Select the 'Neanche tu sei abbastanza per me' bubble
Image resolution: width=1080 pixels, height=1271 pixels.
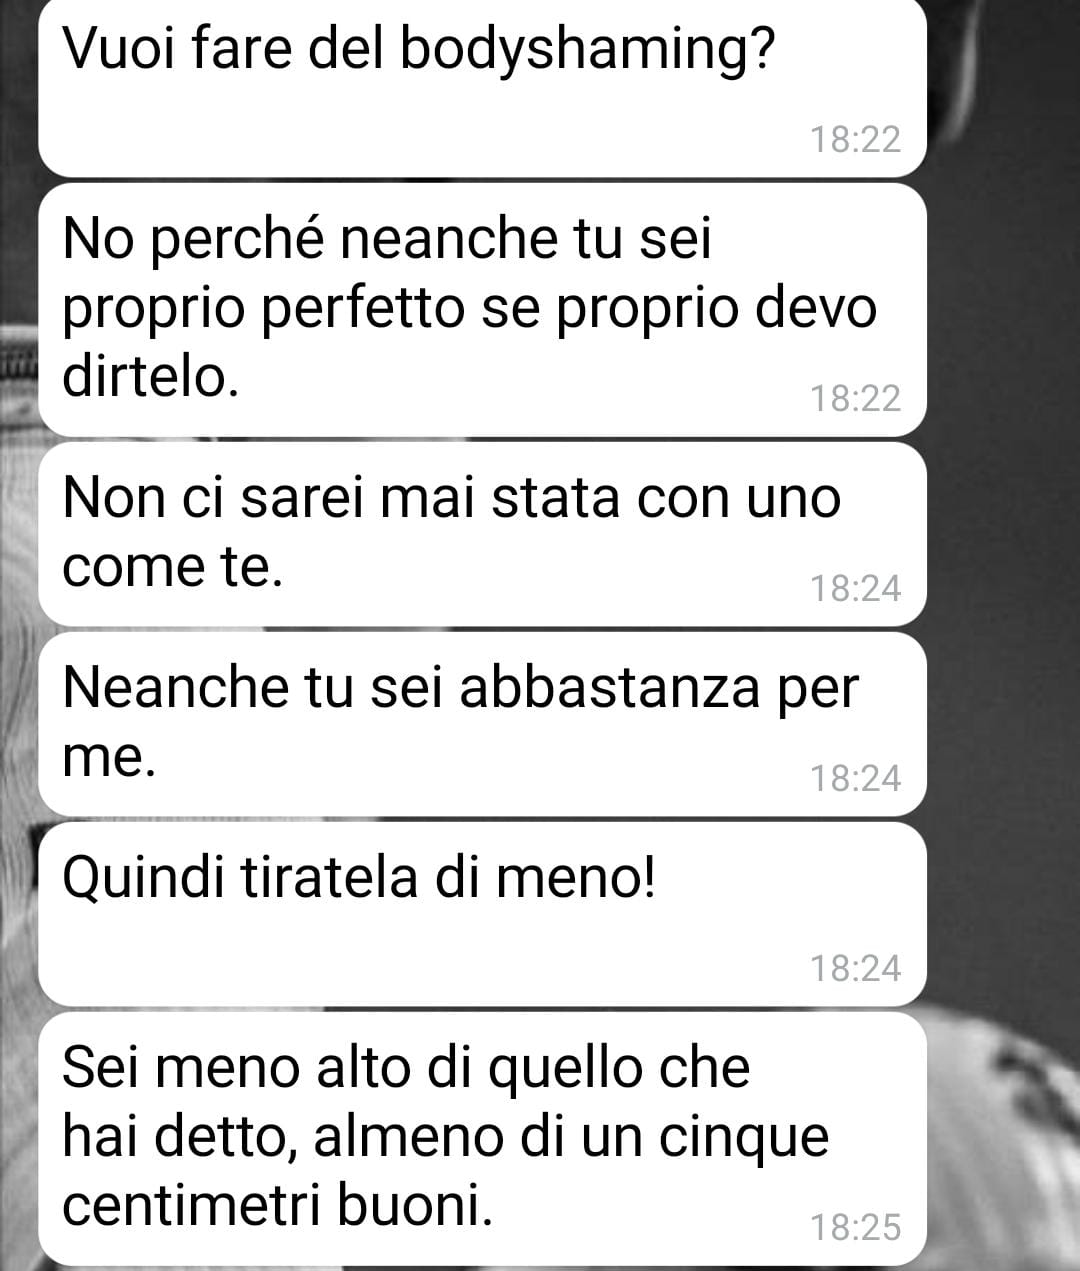pyautogui.click(x=482, y=724)
